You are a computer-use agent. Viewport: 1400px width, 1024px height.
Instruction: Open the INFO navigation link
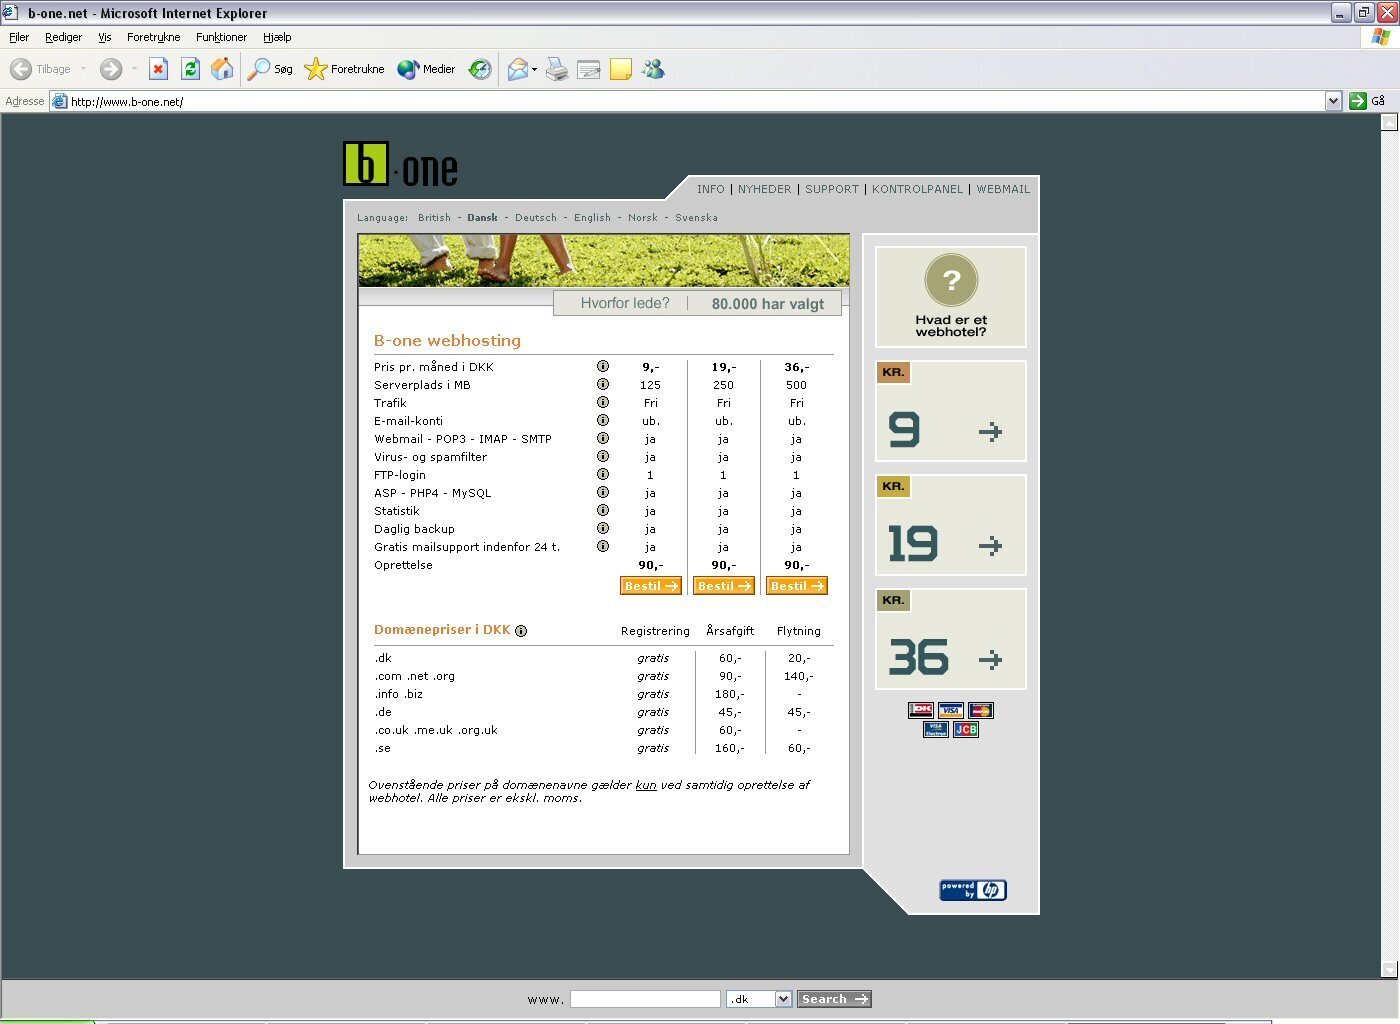pos(711,189)
